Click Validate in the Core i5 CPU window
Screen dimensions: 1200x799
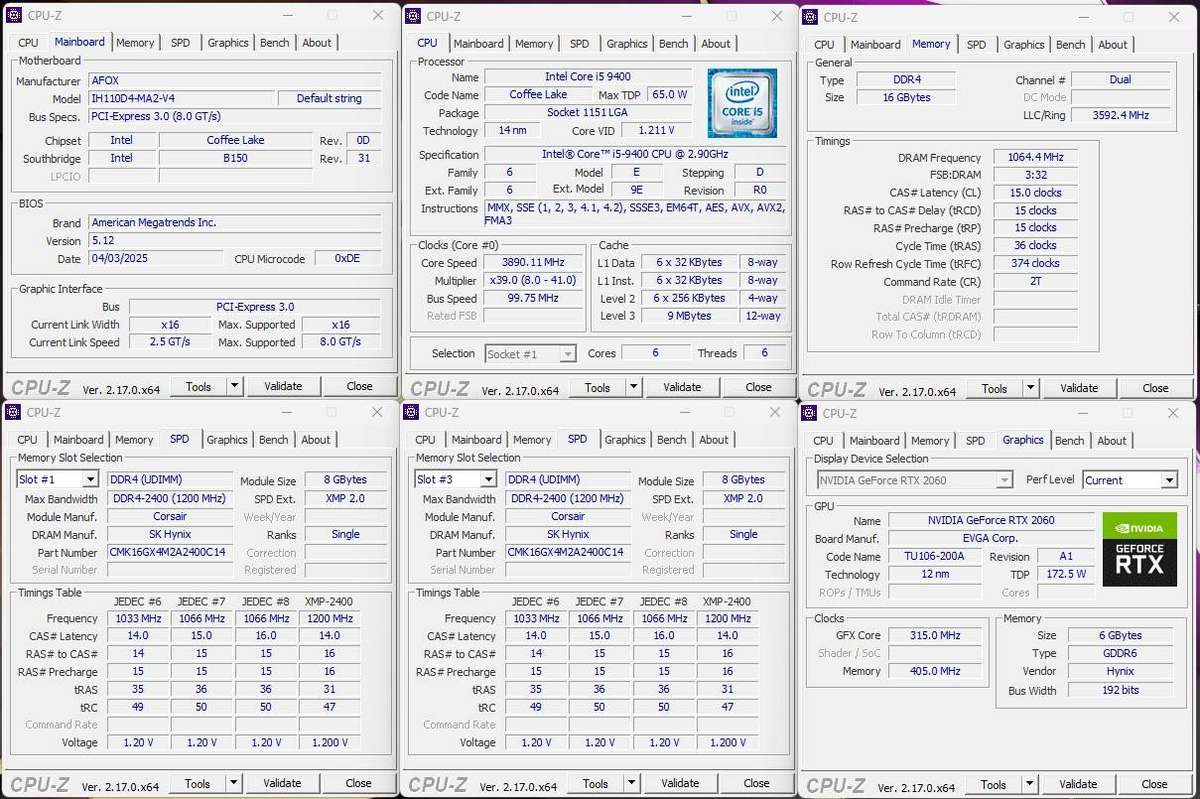click(x=682, y=387)
